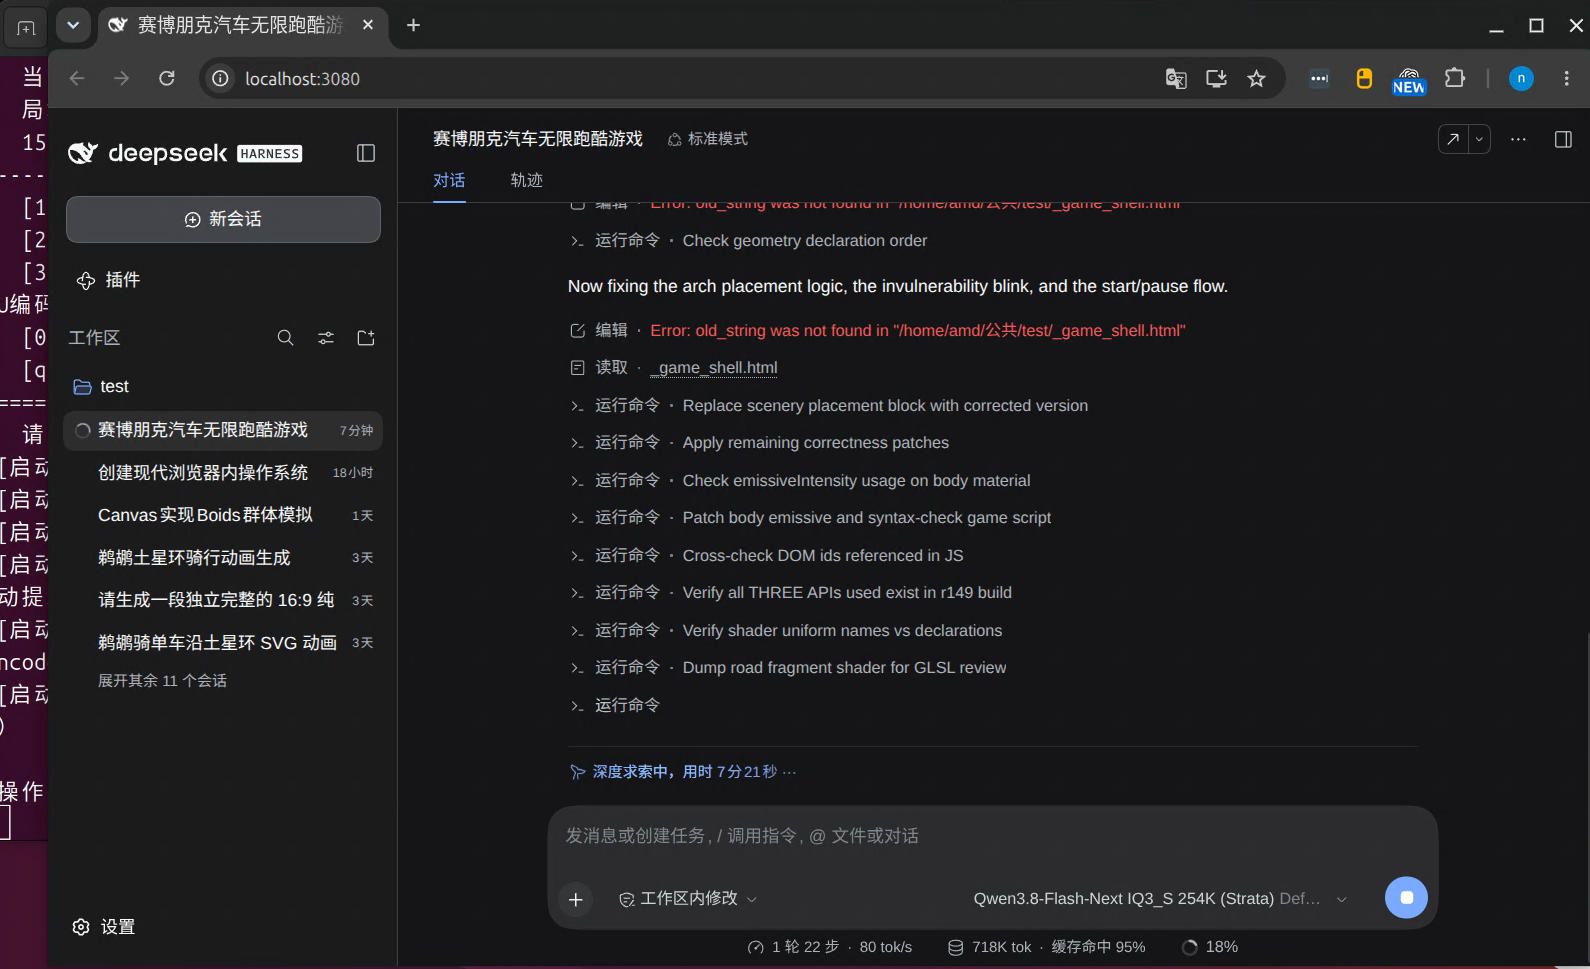Collapse the deepseek sidebar panel icon
The width and height of the screenshot is (1590, 969).
click(366, 153)
